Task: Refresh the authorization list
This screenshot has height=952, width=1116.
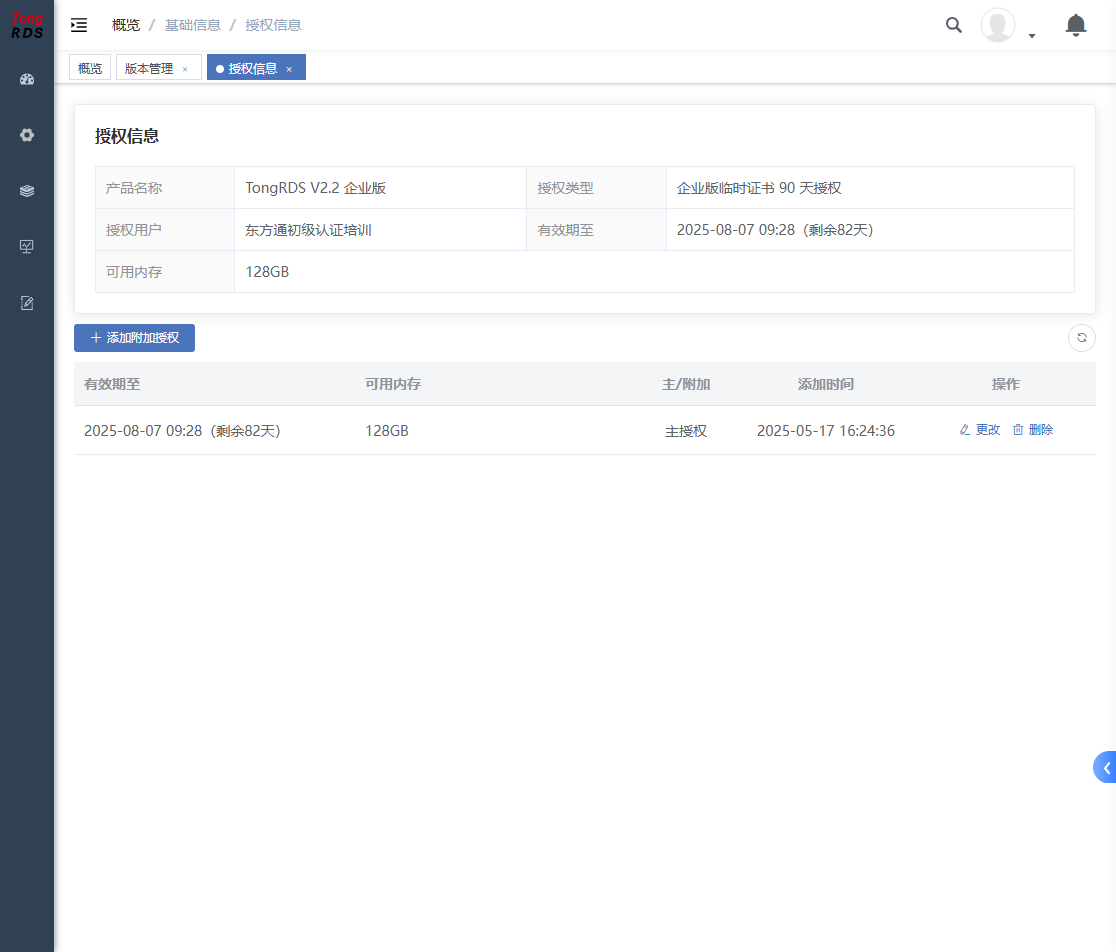Action: click(x=1082, y=338)
